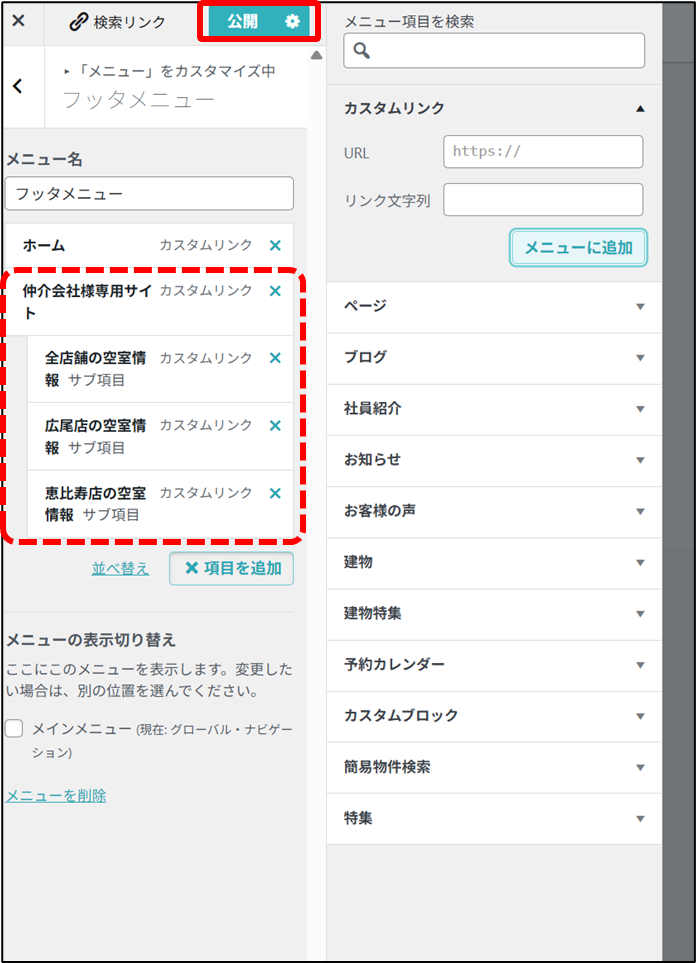The height and width of the screenshot is (963, 696).
Task: Close the customizer with the X icon
Action: (18, 21)
